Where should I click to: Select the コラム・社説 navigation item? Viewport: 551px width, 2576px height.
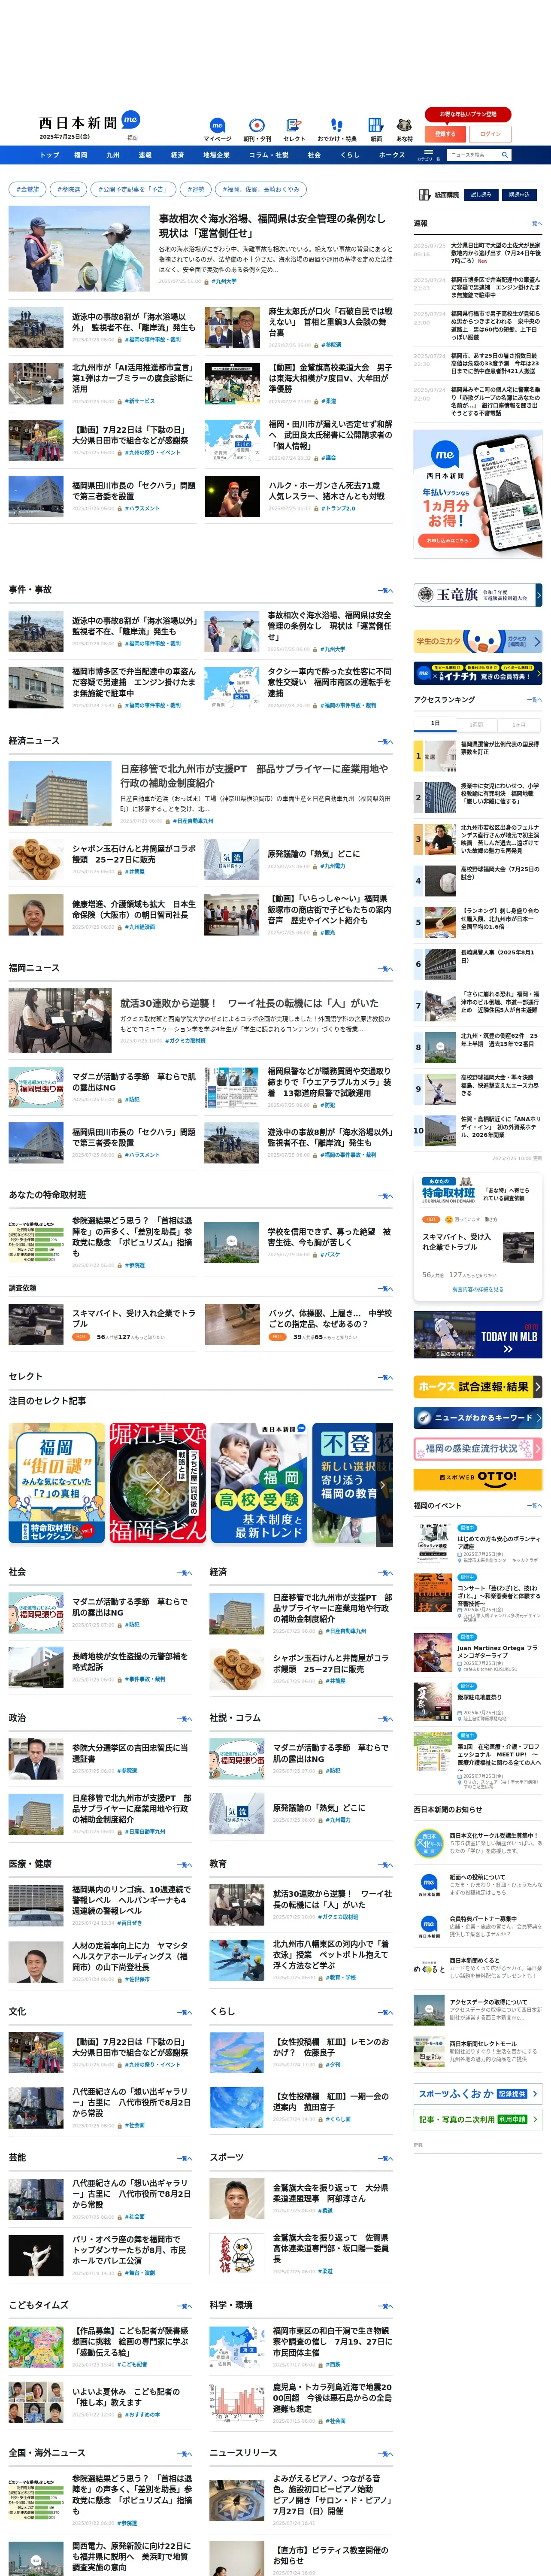tap(268, 155)
